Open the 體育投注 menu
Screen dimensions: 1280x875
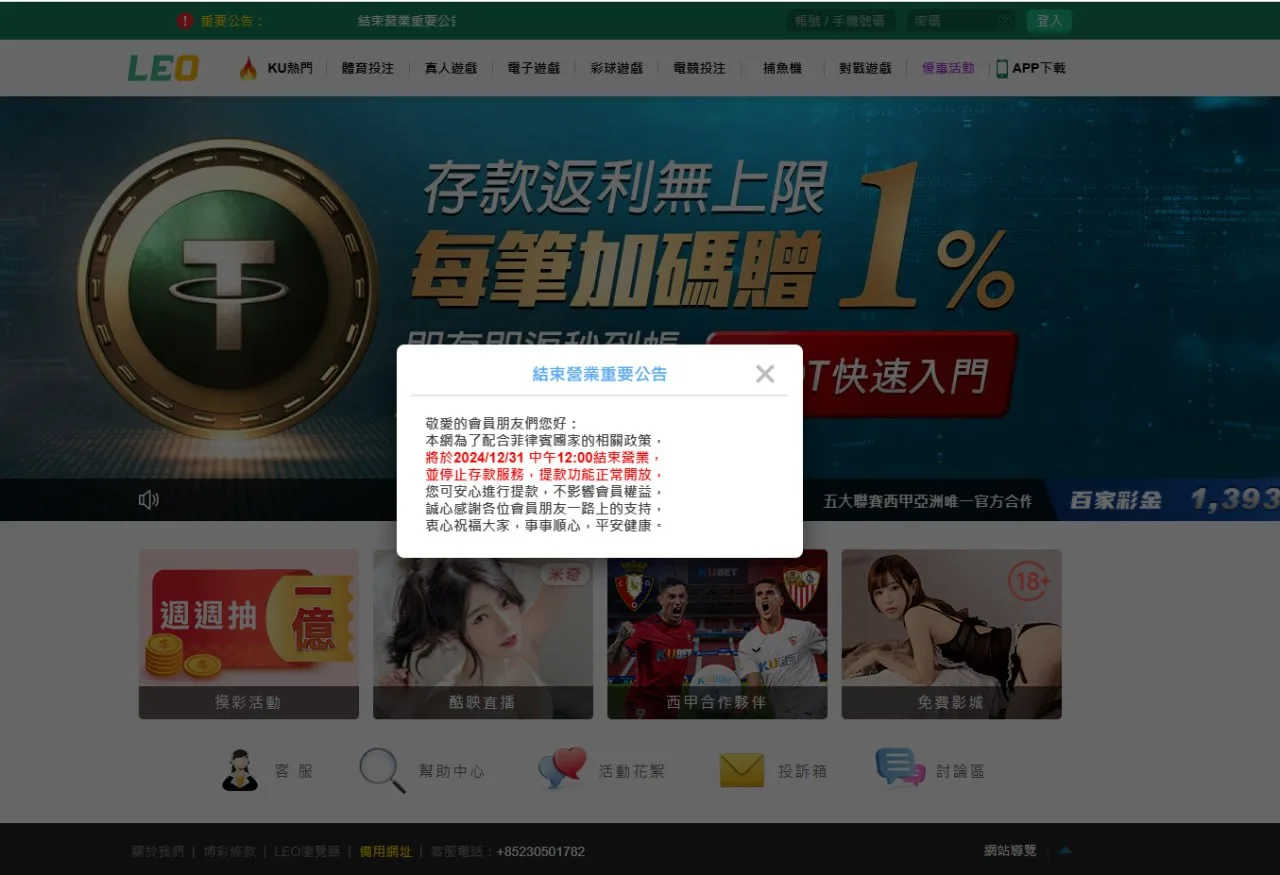(367, 68)
